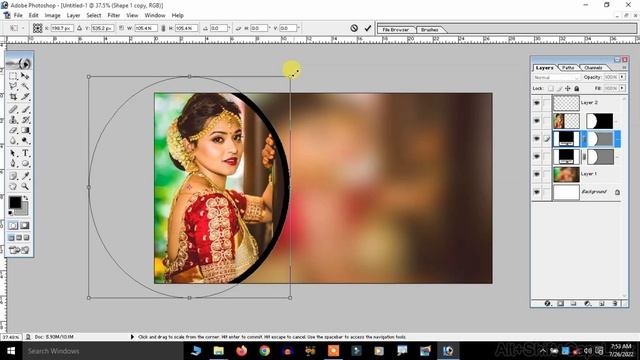The height and width of the screenshot is (360, 640).
Task: Create a new layer from panel bottom
Action: pyautogui.click(x=601, y=303)
